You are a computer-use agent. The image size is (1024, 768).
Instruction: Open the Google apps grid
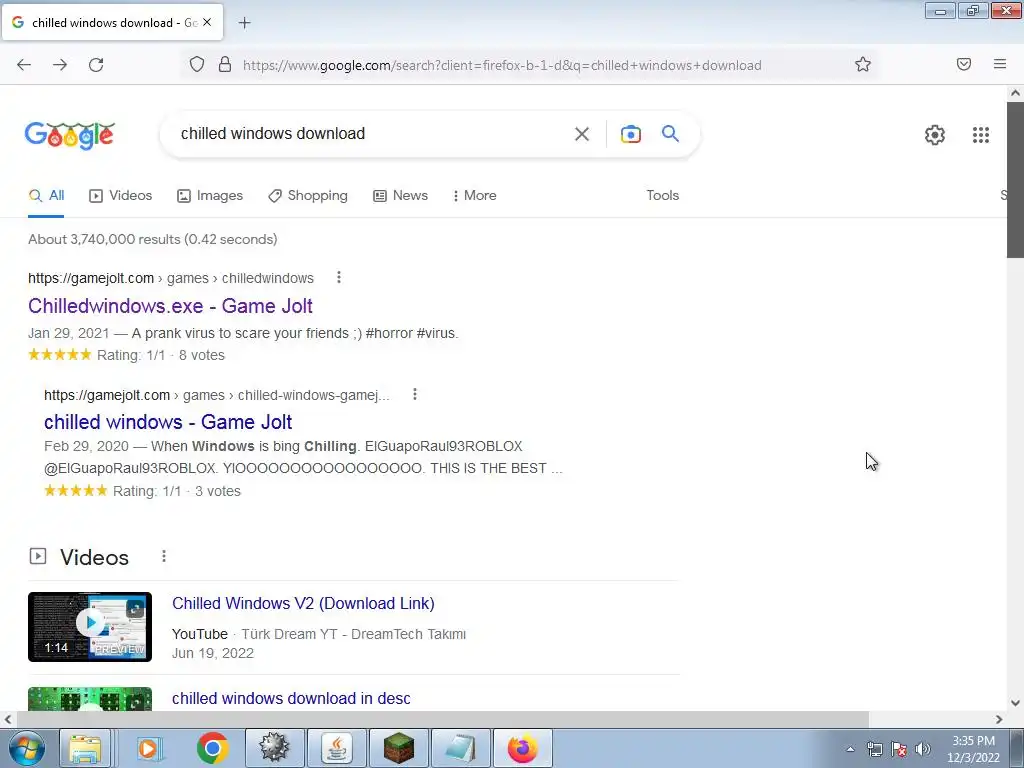pyautogui.click(x=981, y=135)
